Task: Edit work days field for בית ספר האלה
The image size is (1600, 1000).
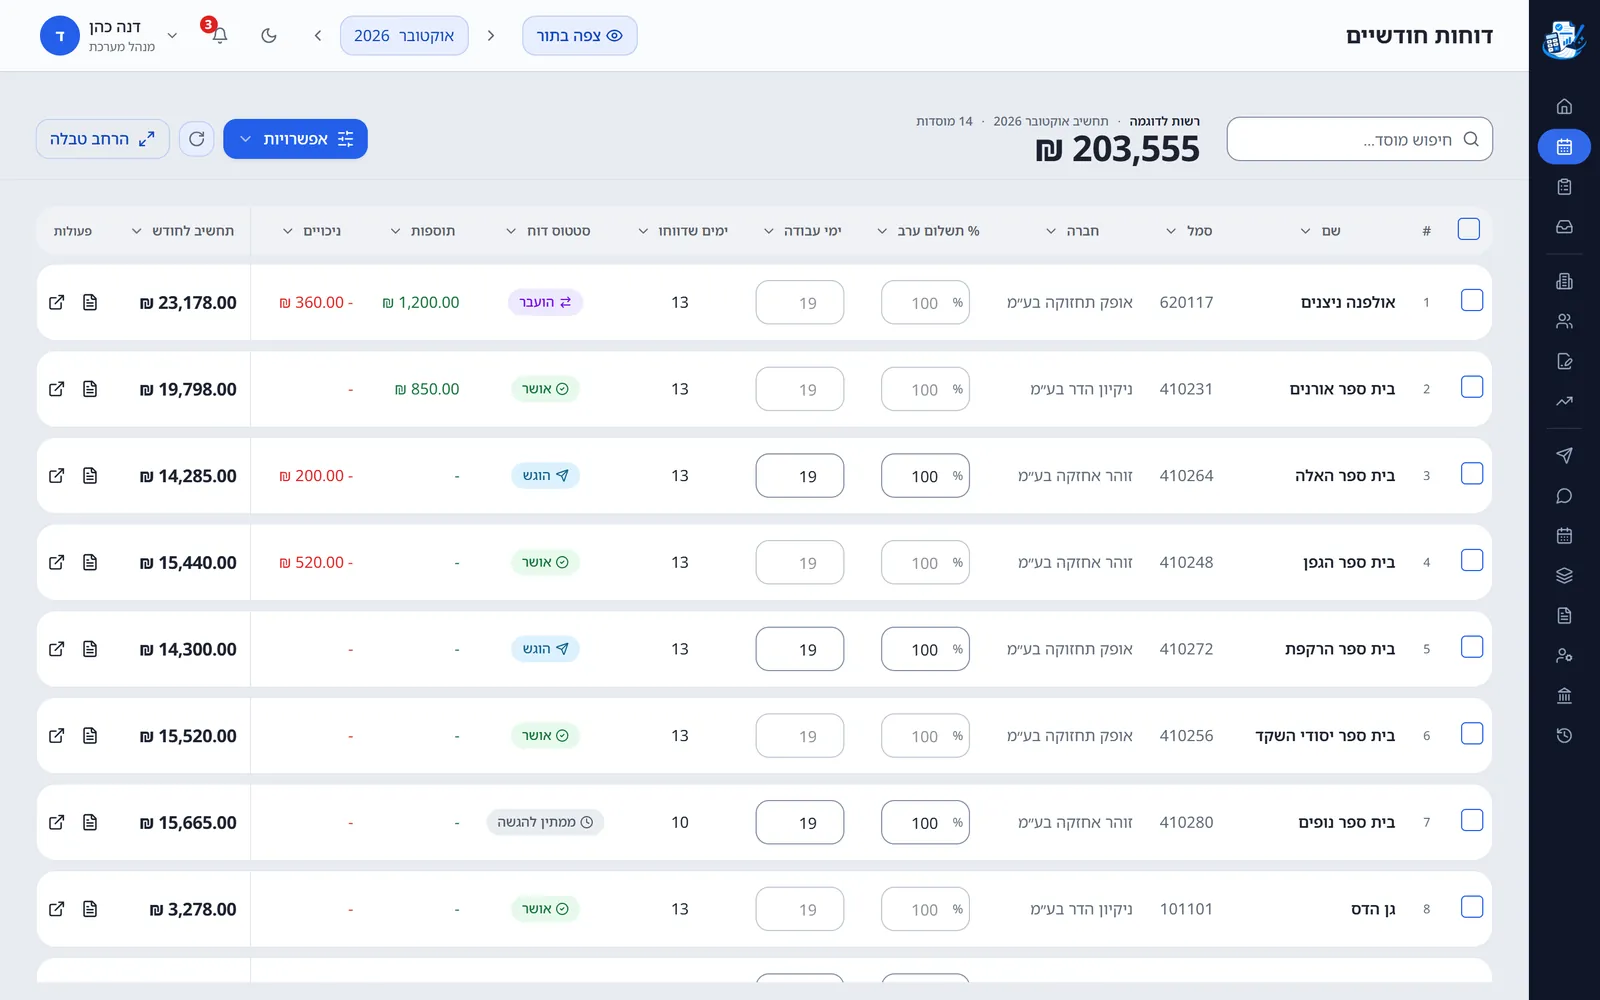Action: coord(800,476)
